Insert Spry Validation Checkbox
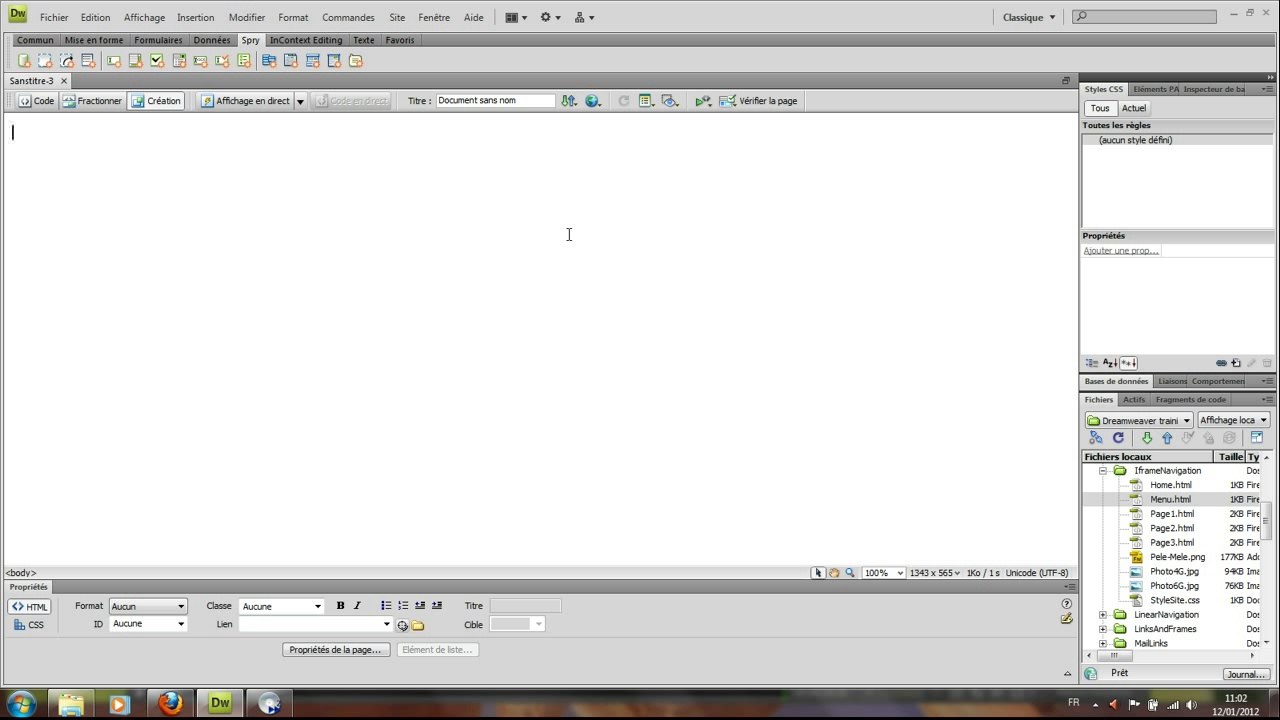The width and height of the screenshot is (1280, 720). pyautogui.click(x=157, y=60)
